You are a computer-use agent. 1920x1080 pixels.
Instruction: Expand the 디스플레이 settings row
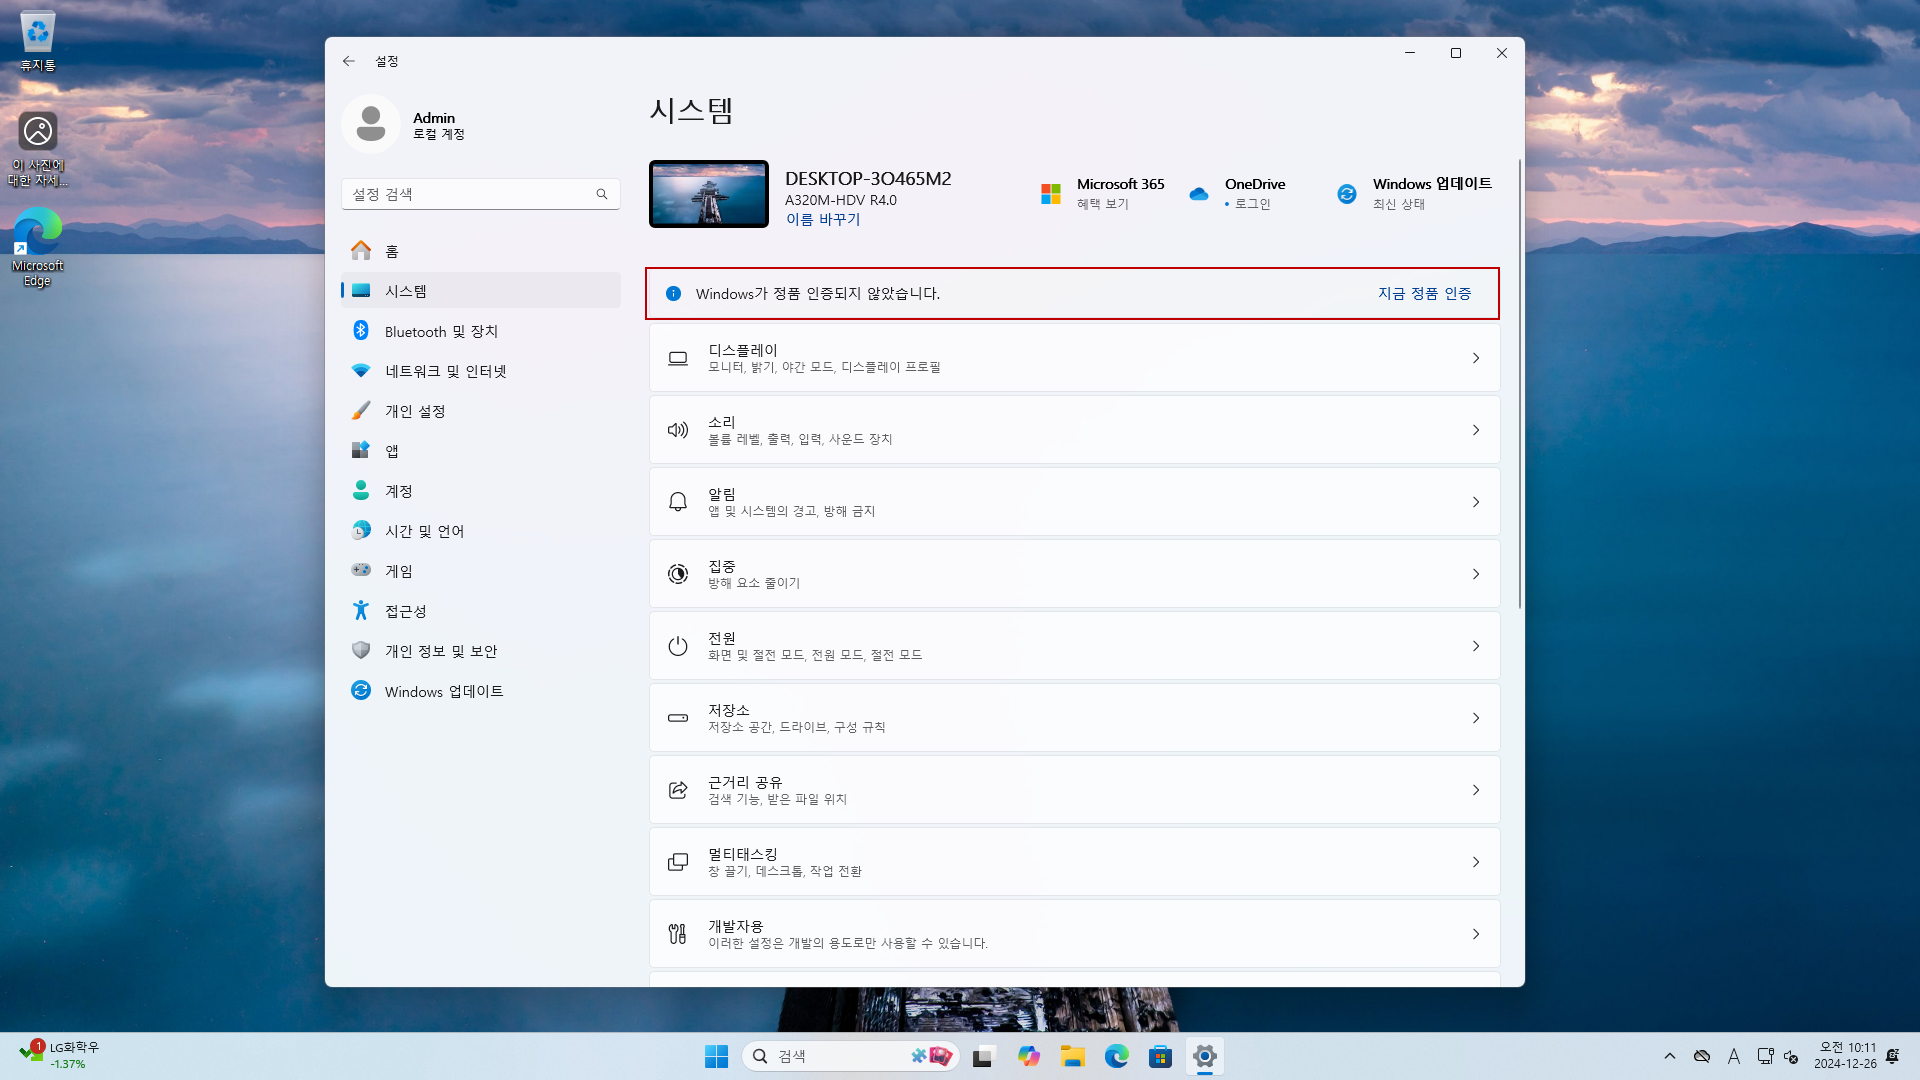tap(1073, 357)
